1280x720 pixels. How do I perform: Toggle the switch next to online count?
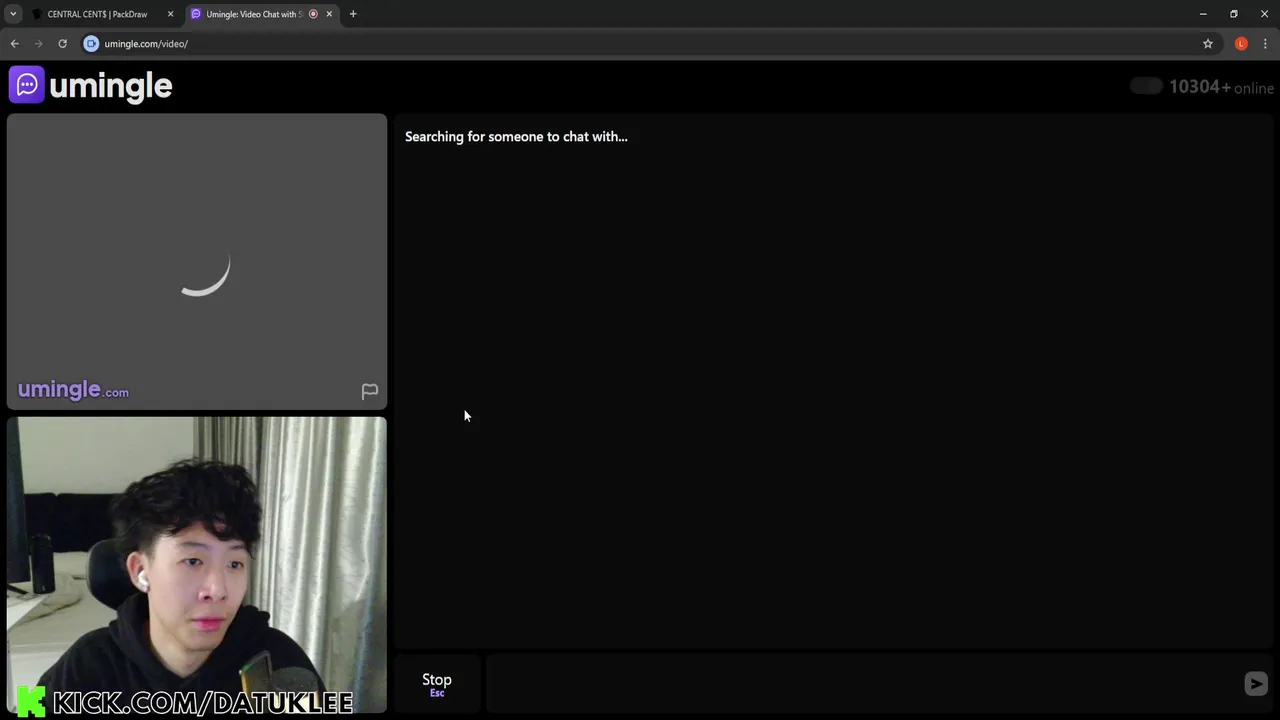click(1146, 86)
